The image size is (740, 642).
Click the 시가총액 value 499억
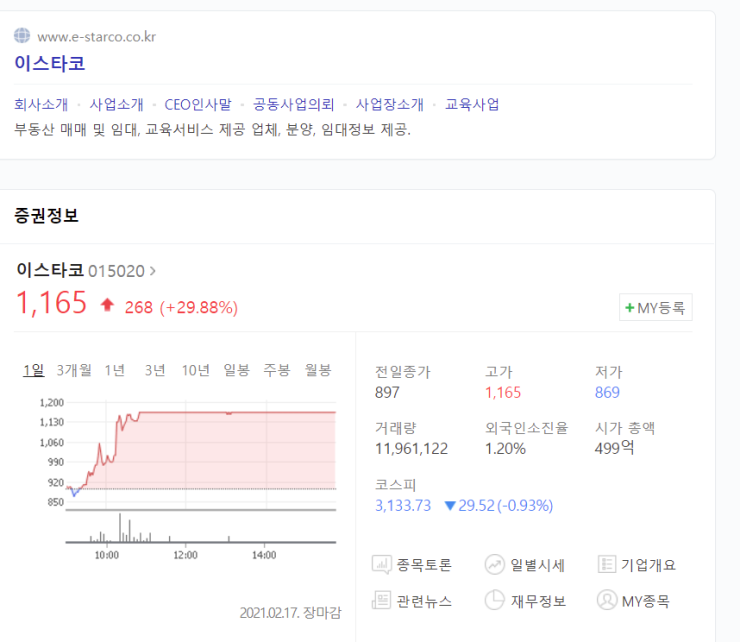coord(614,448)
